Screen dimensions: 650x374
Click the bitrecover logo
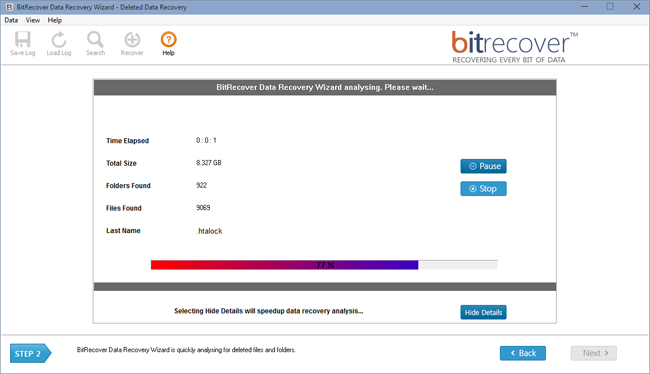tap(514, 47)
